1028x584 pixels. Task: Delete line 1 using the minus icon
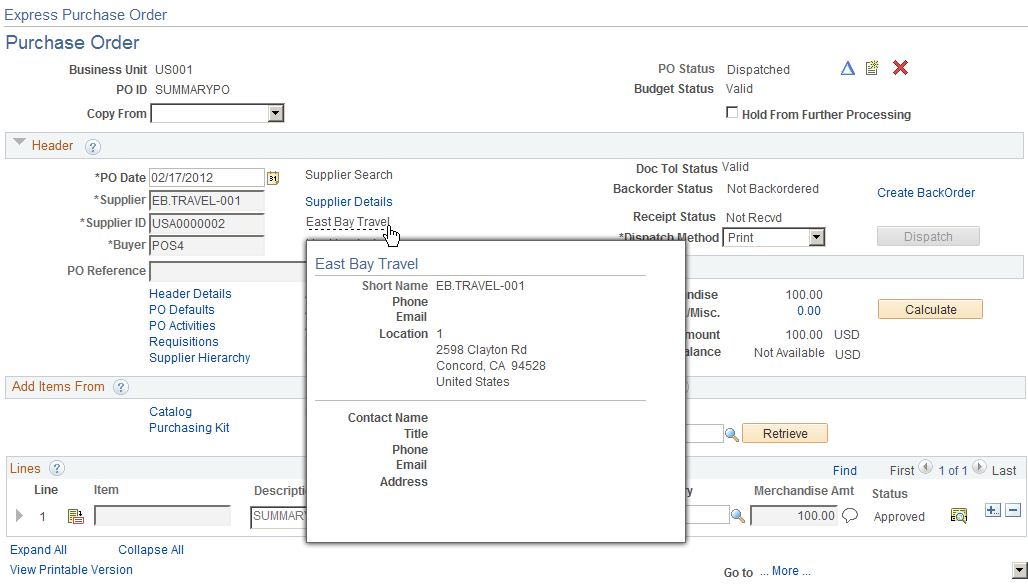pyautogui.click(x=1011, y=510)
